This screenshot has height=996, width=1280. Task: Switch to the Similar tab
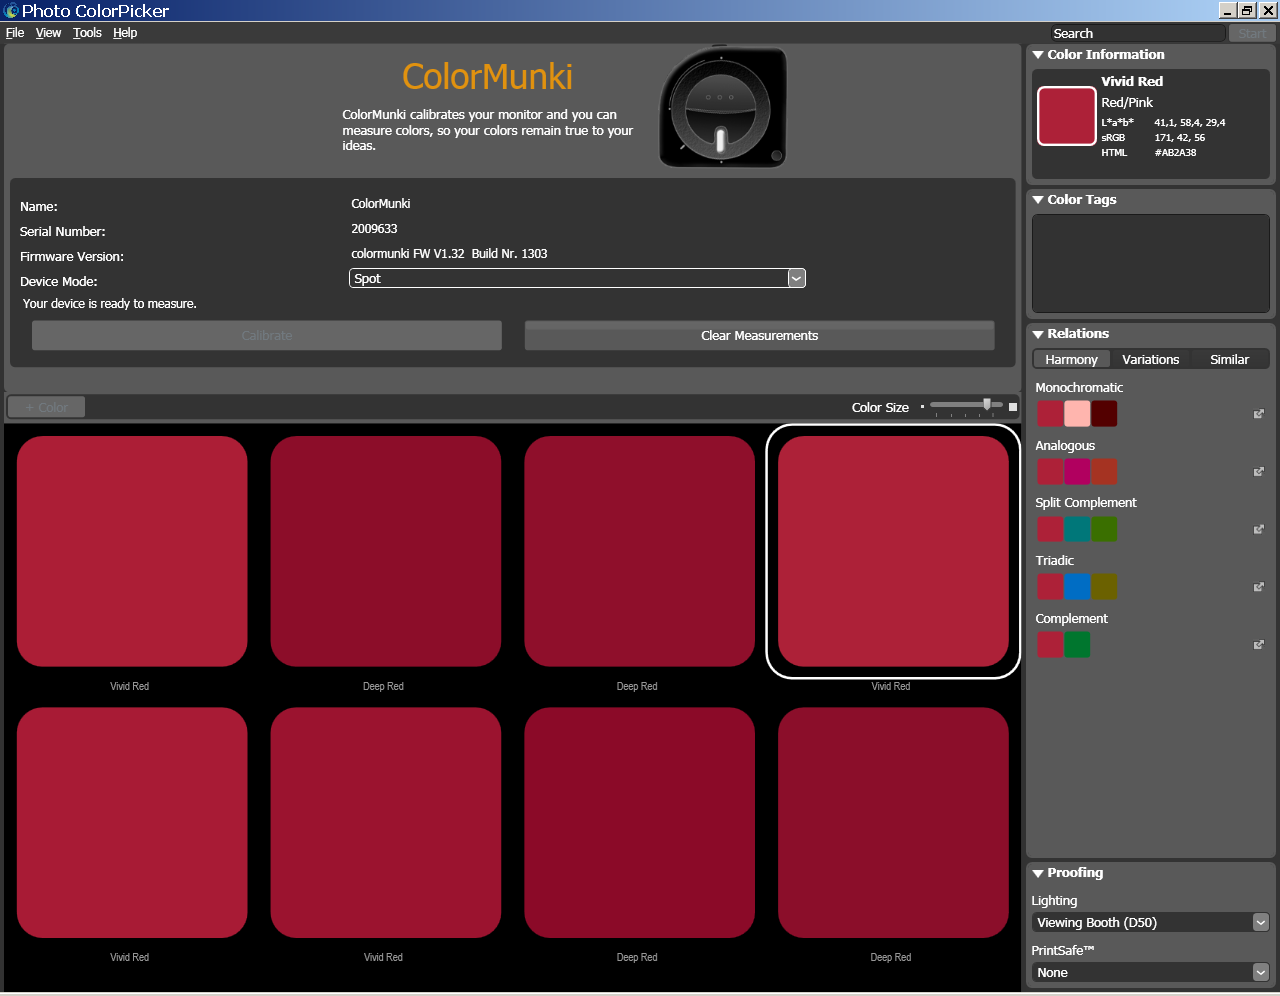pos(1229,359)
